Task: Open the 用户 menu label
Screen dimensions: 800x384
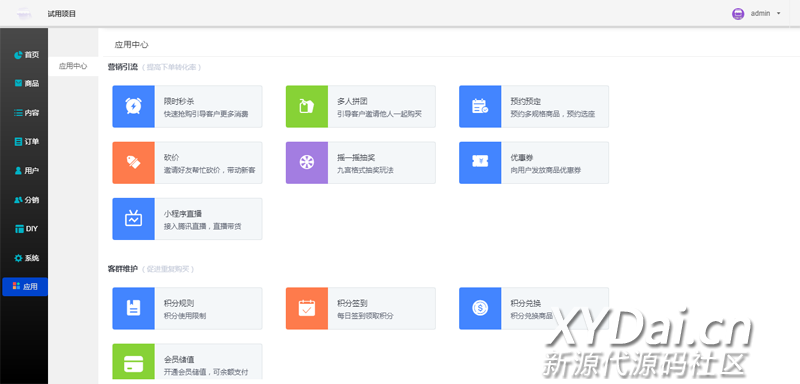Action: click(x=32, y=170)
